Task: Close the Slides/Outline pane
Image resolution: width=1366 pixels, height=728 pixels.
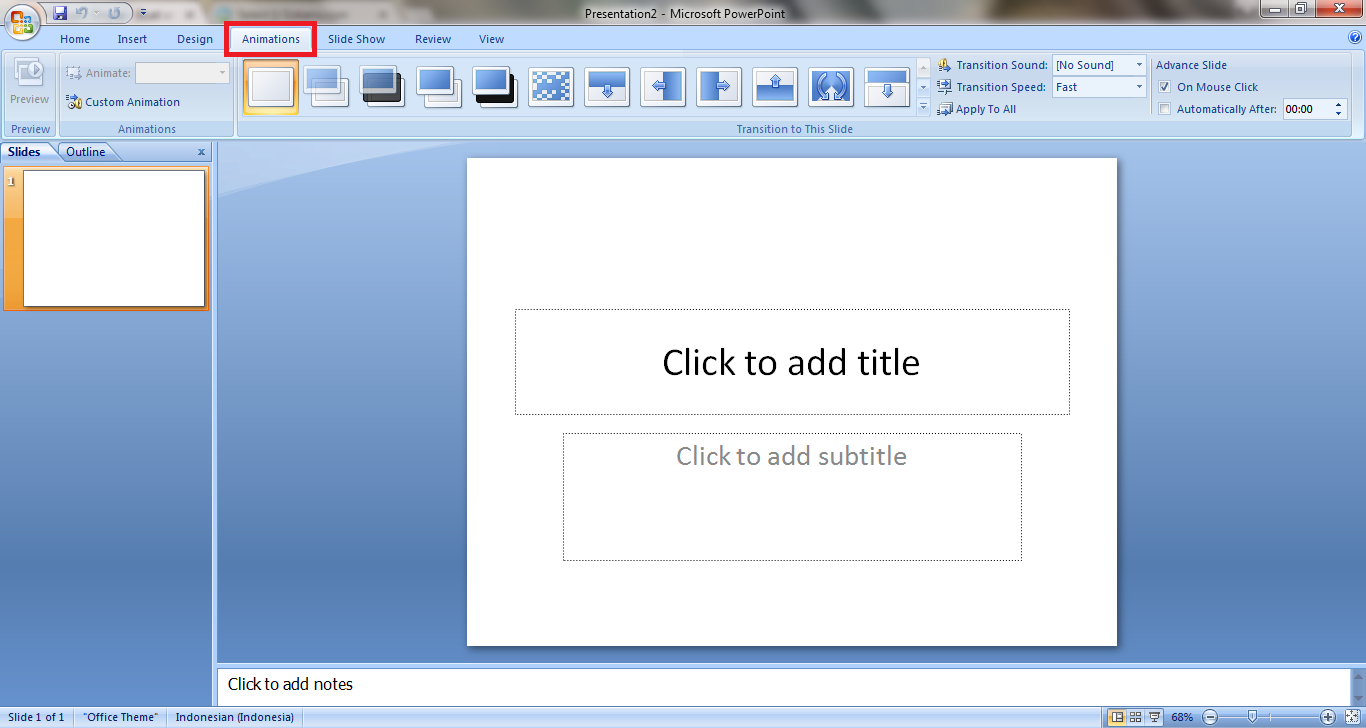Action: click(201, 152)
